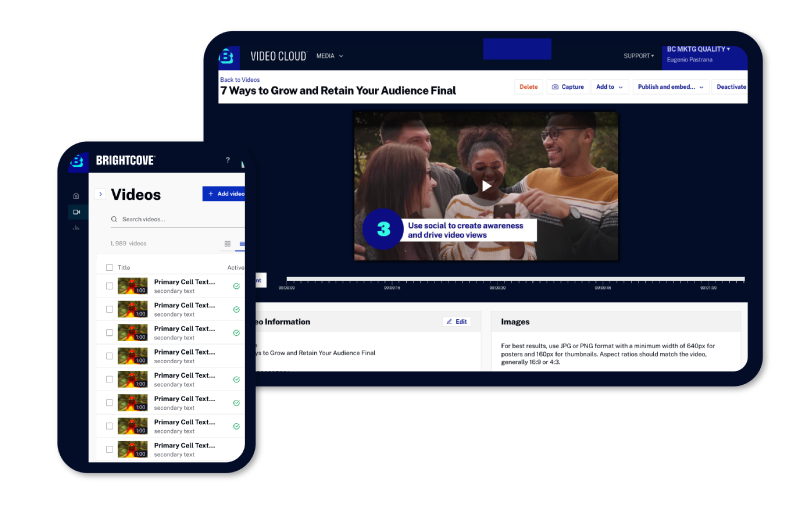Viewport: 800px width, 506px height.
Task: Switch to grid view in the Videos list
Action: point(228,244)
